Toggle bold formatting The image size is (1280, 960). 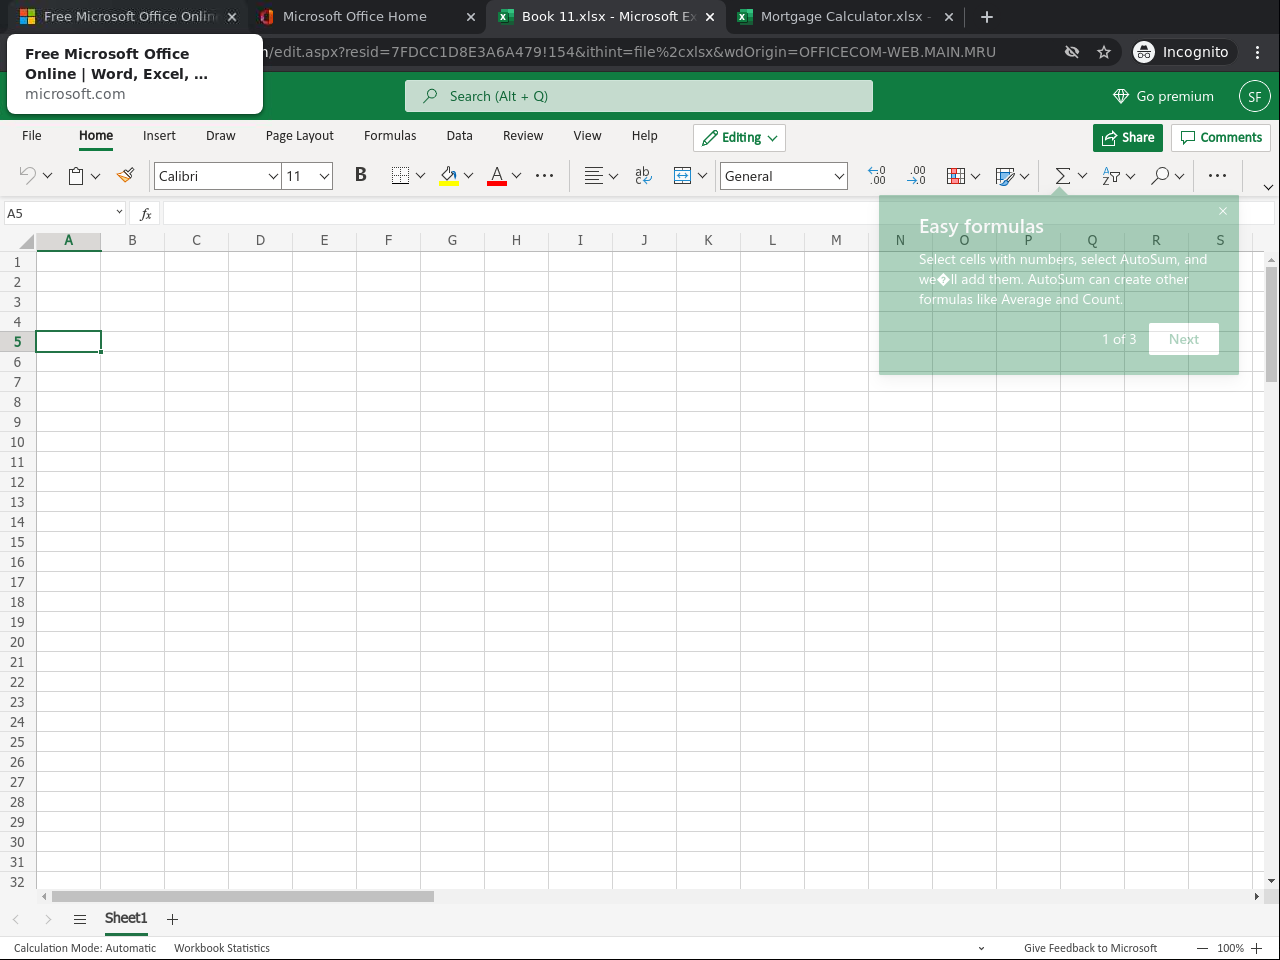(361, 175)
